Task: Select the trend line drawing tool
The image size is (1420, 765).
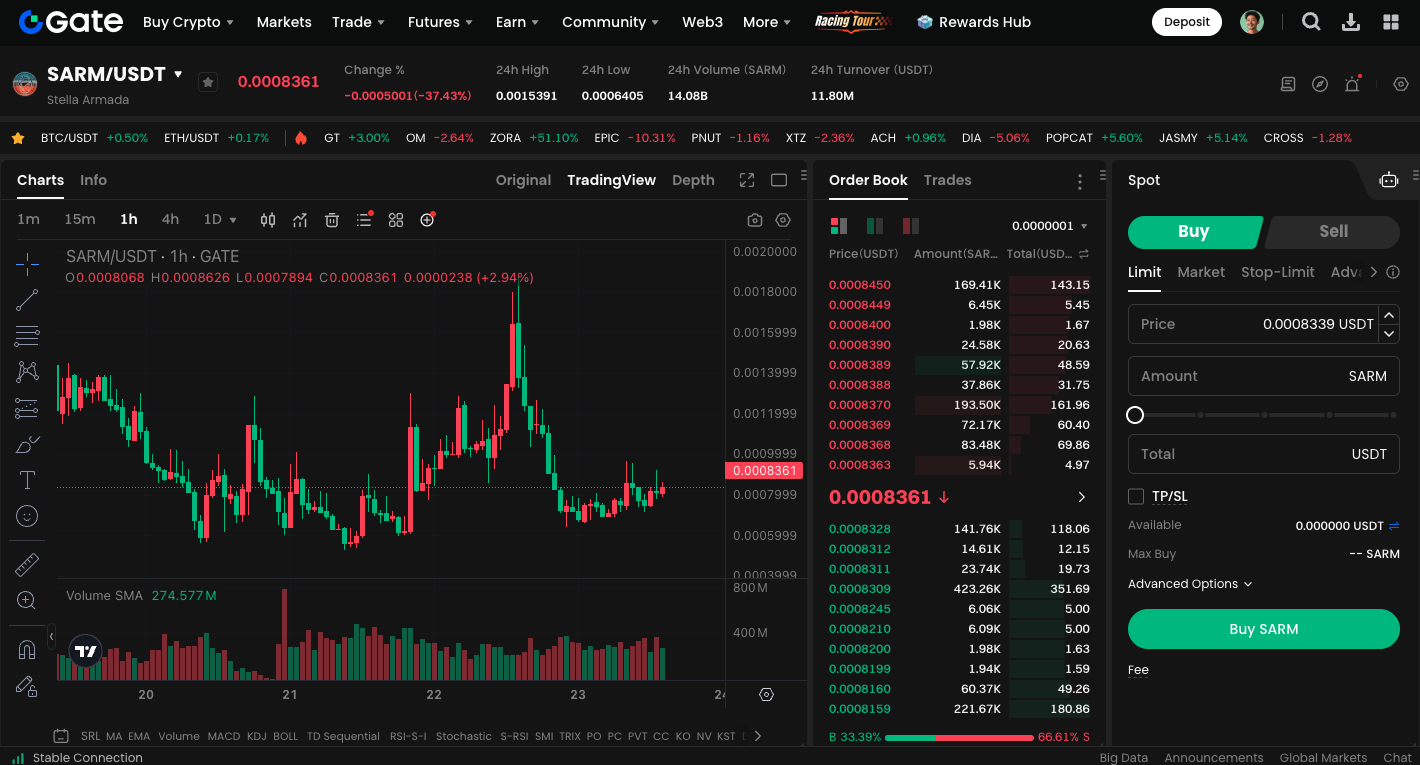Action: [x=27, y=299]
